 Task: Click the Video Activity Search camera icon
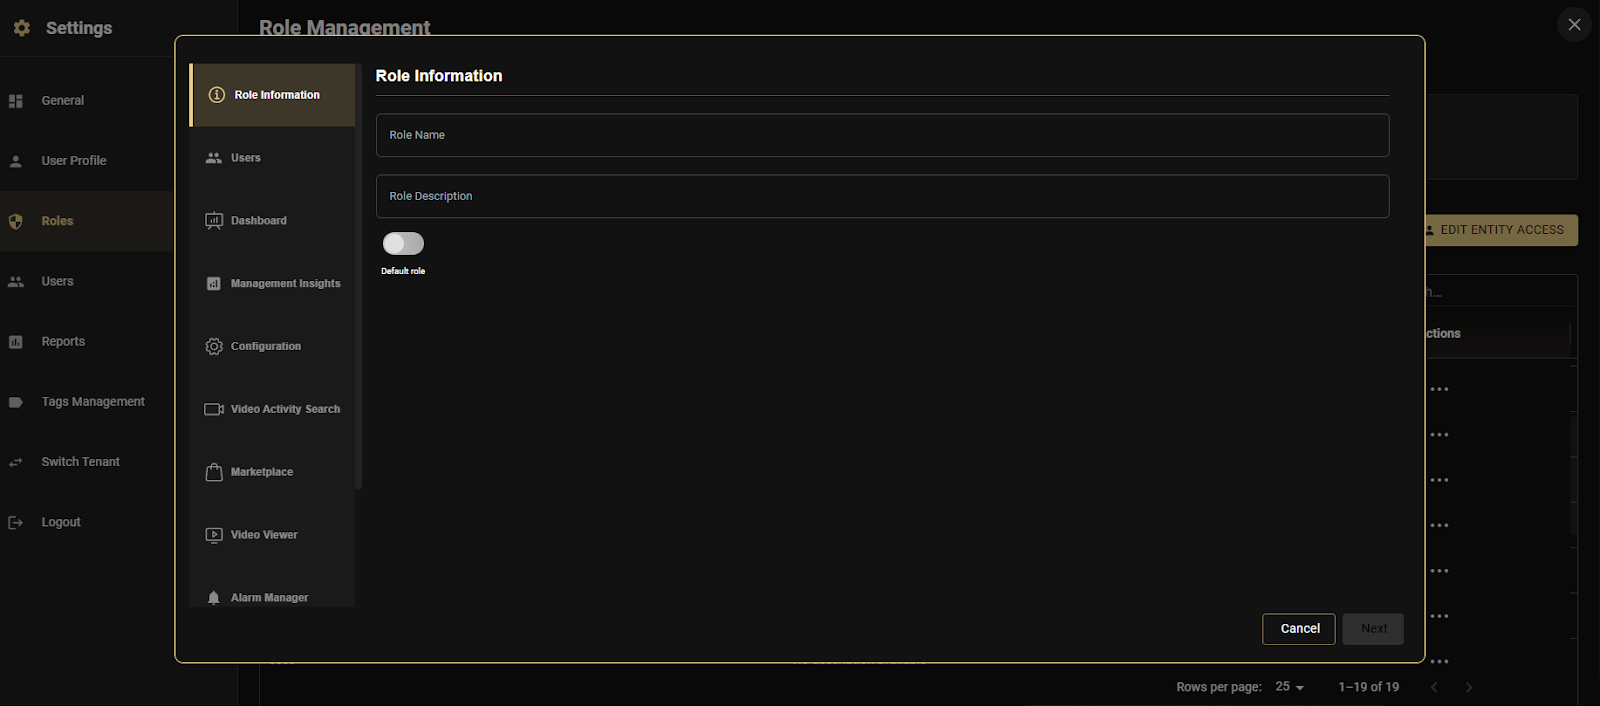coord(214,409)
